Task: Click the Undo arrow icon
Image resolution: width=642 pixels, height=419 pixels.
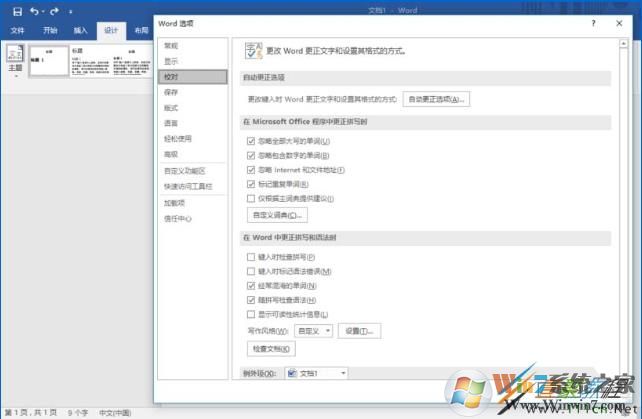Action: tap(35, 11)
